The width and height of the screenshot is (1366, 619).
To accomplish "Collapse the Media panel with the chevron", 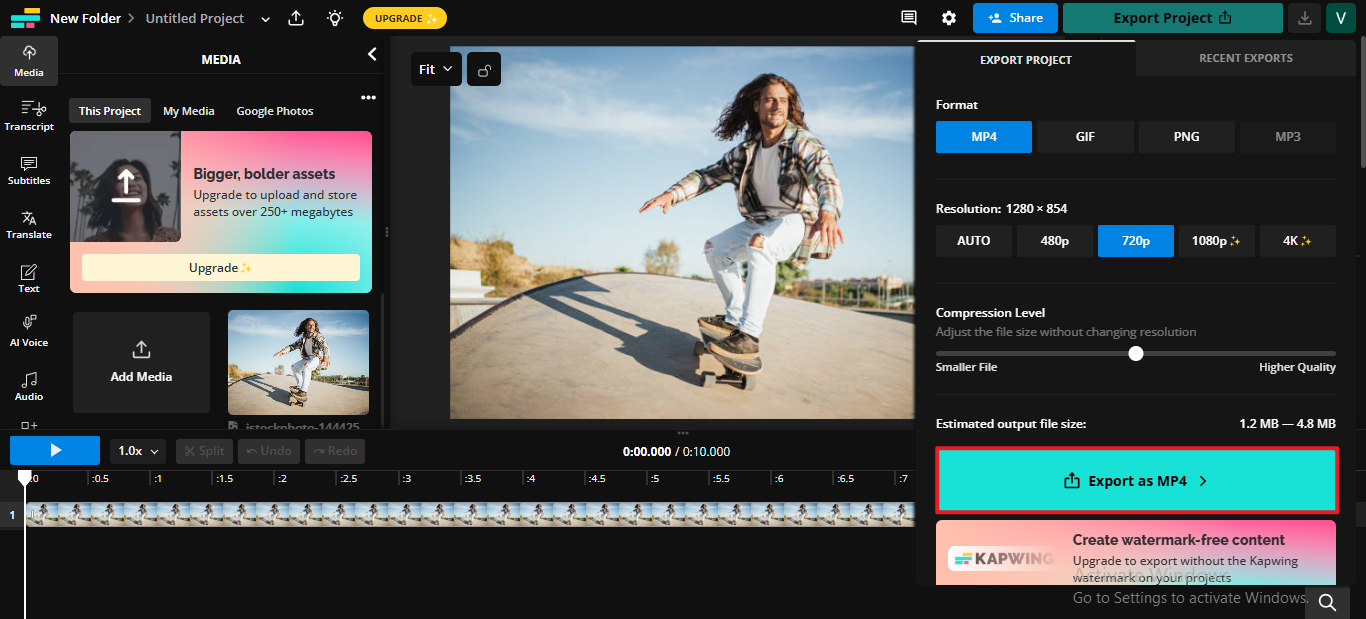I will [x=372, y=54].
